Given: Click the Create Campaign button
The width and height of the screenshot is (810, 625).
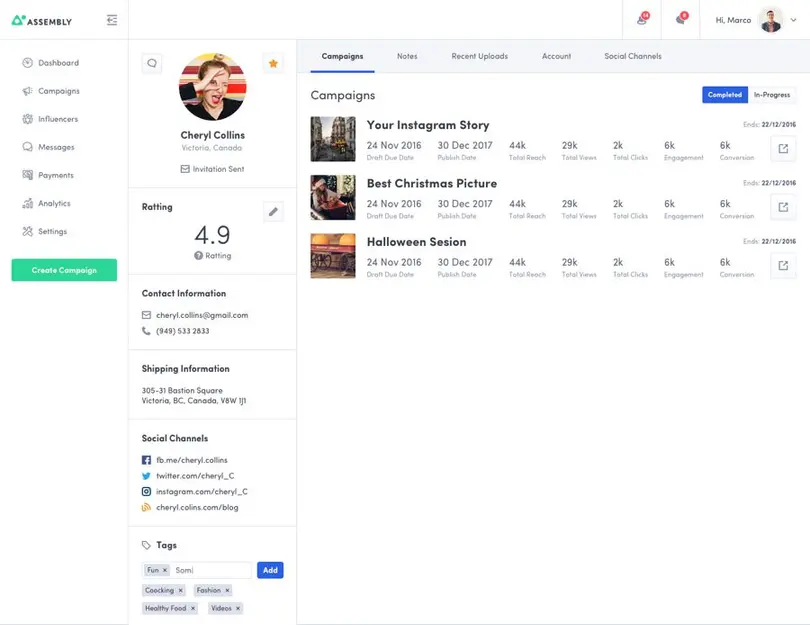Looking at the screenshot, I should point(64,270).
